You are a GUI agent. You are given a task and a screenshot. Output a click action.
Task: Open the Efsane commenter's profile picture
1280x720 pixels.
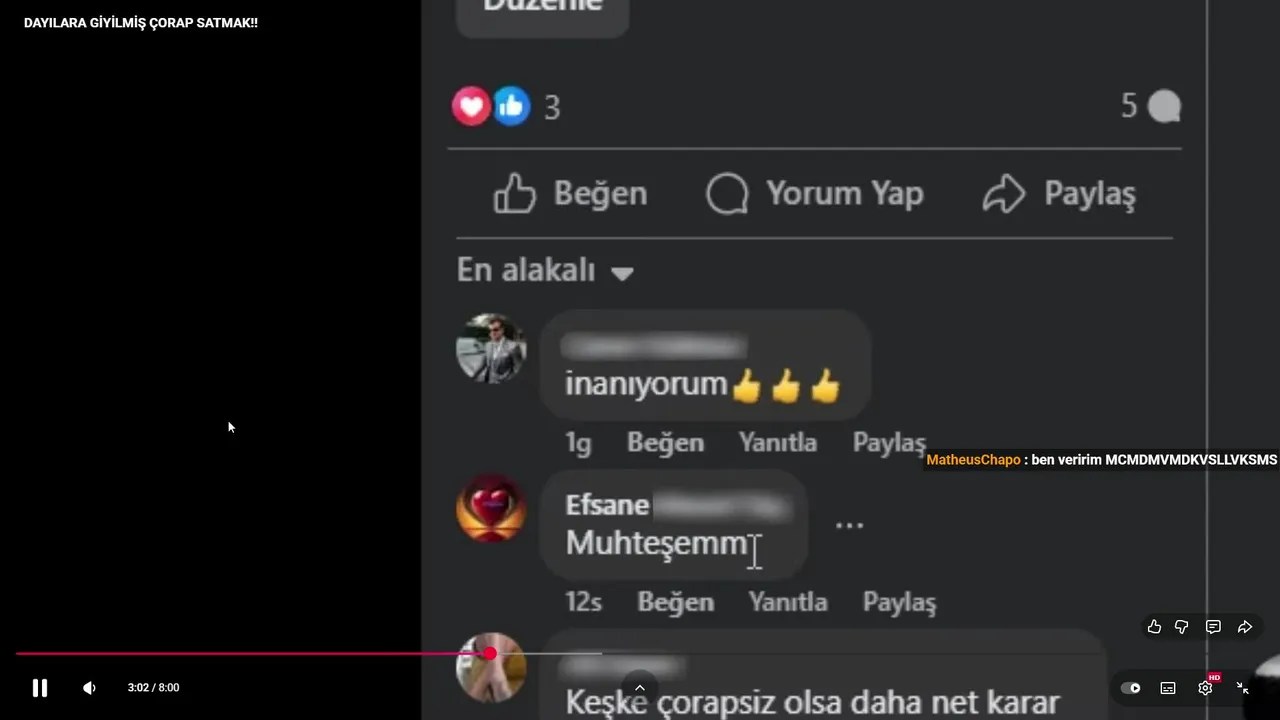tap(491, 508)
